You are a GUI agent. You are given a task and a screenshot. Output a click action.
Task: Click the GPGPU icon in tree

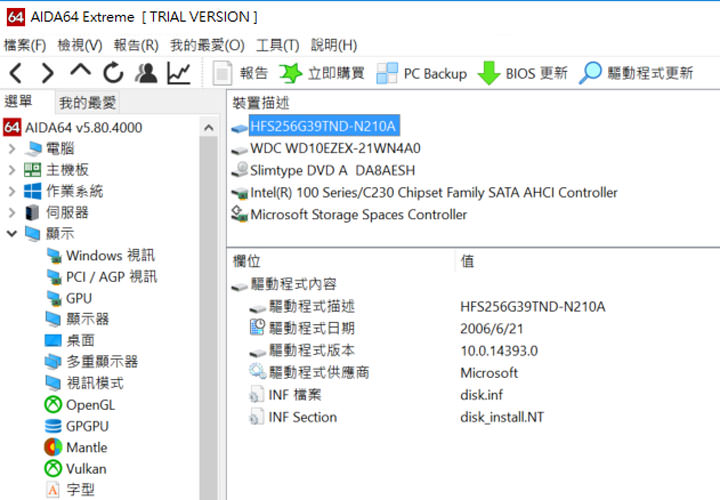pyautogui.click(x=53, y=426)
